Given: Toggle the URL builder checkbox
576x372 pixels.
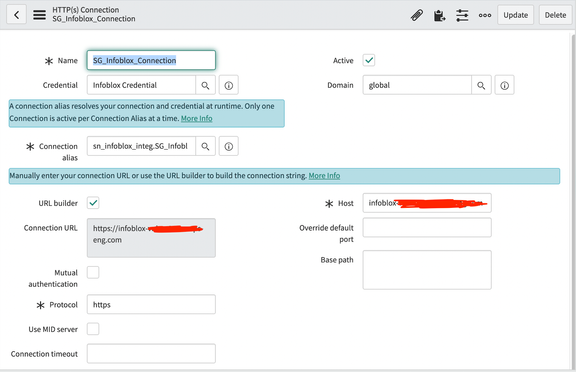Looking at the screenshot, I should pos(93,203).
